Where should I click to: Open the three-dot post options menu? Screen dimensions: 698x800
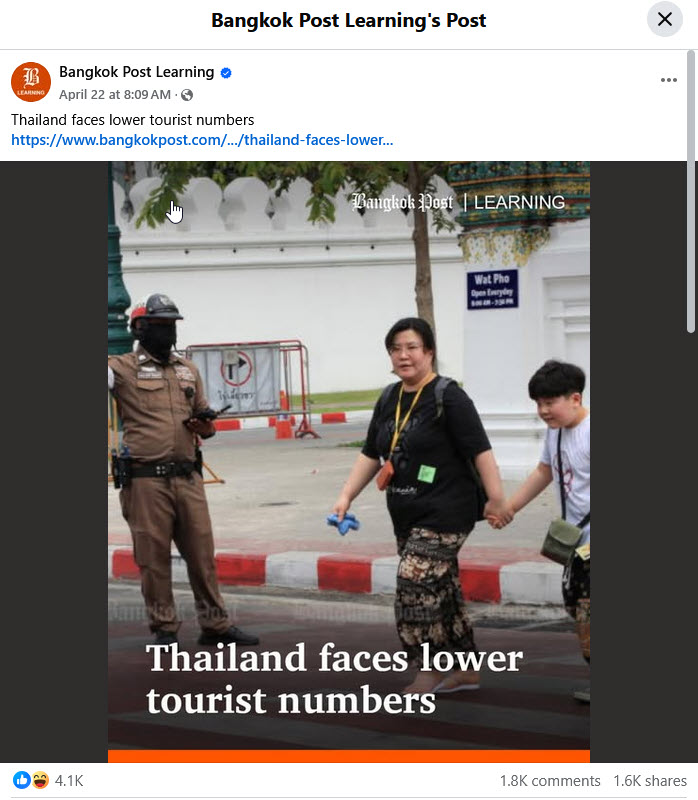[668, 80]
